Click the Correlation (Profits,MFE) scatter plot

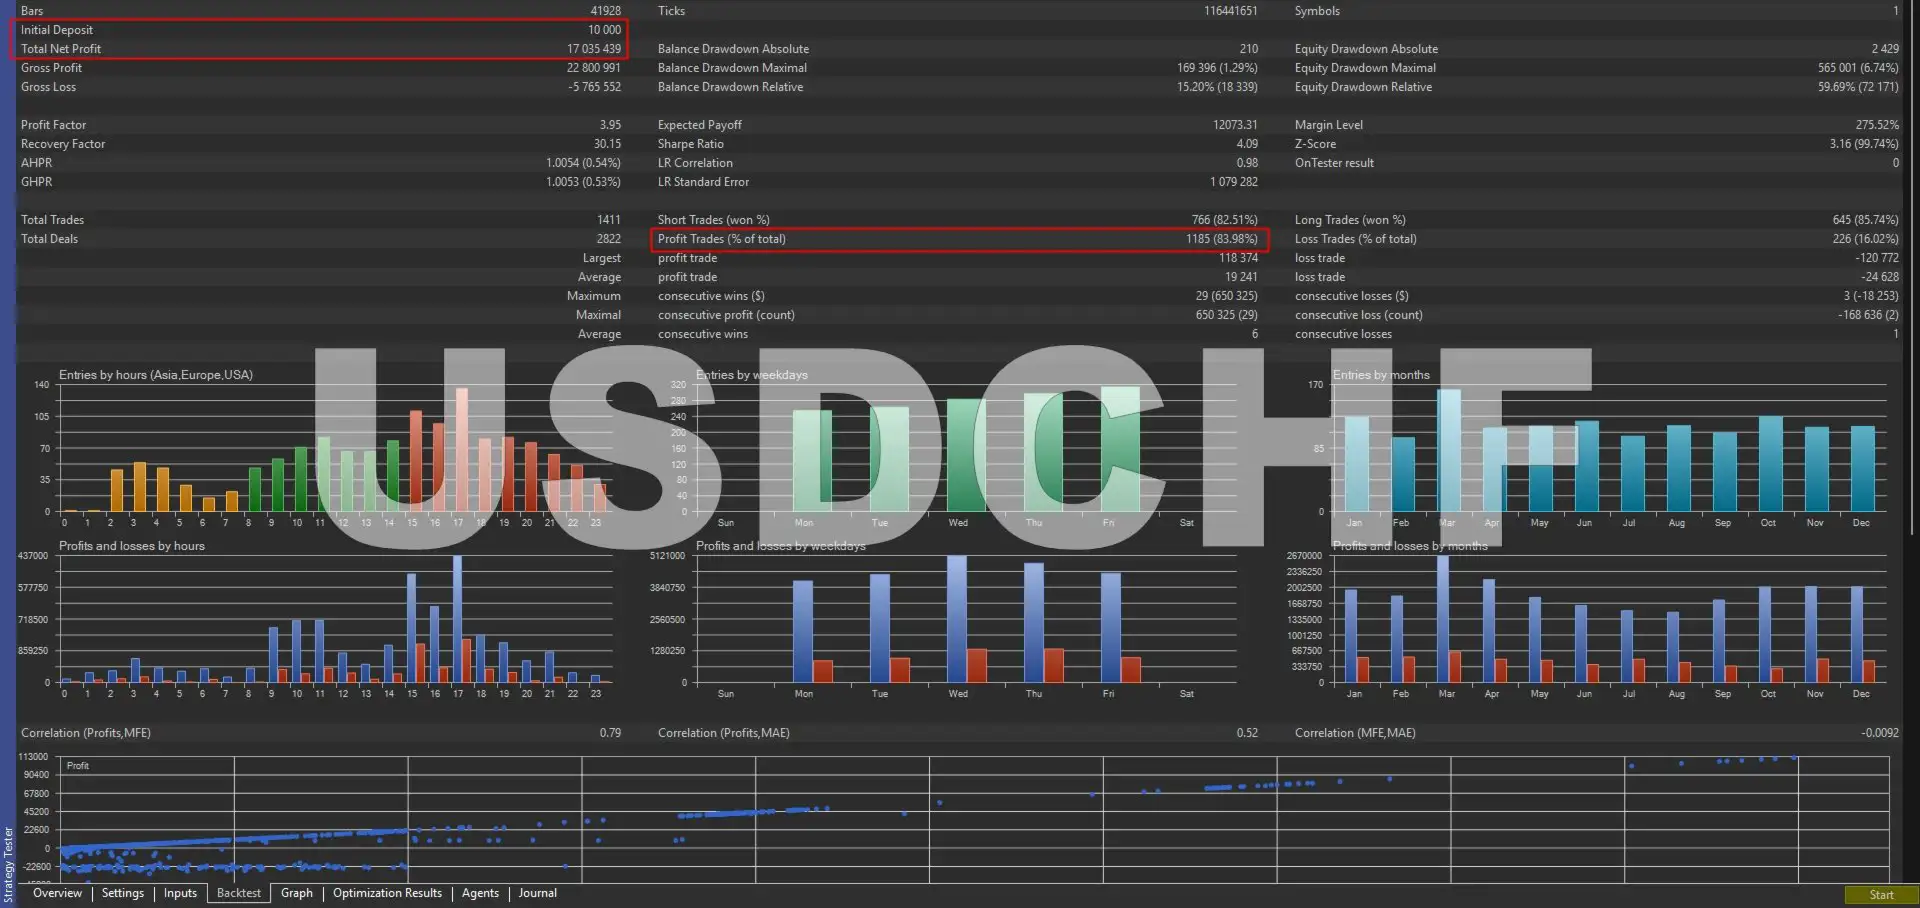[970, 818]
